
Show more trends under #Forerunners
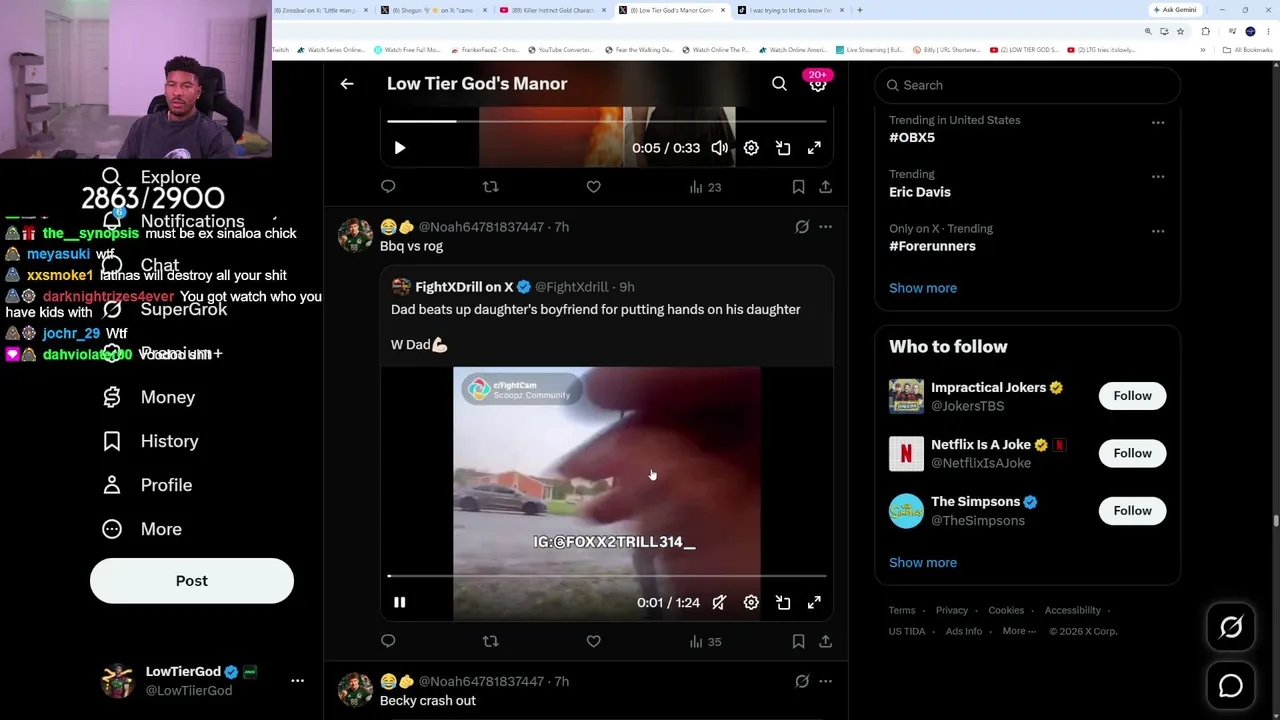coord(923,288)
